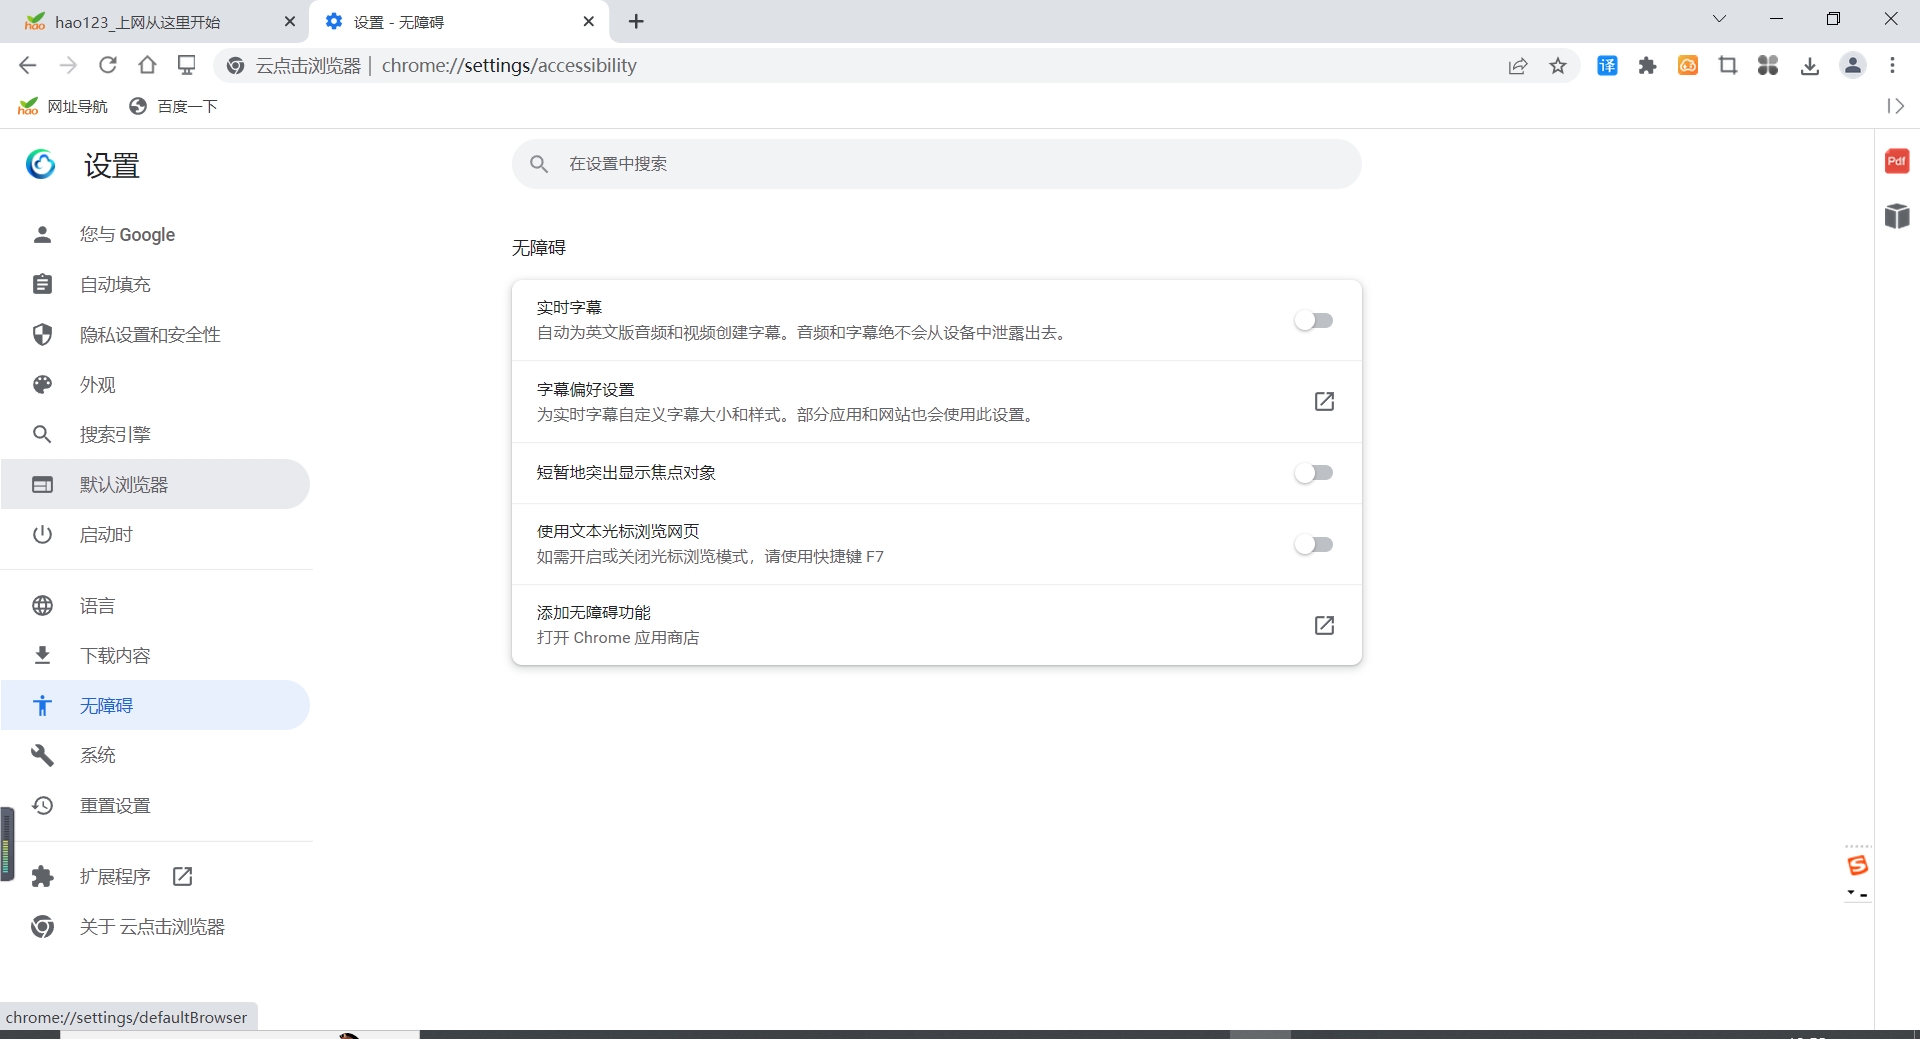Open 扩展程序 extensions link
This screenshot has width=1920, height=1039.
155,876
